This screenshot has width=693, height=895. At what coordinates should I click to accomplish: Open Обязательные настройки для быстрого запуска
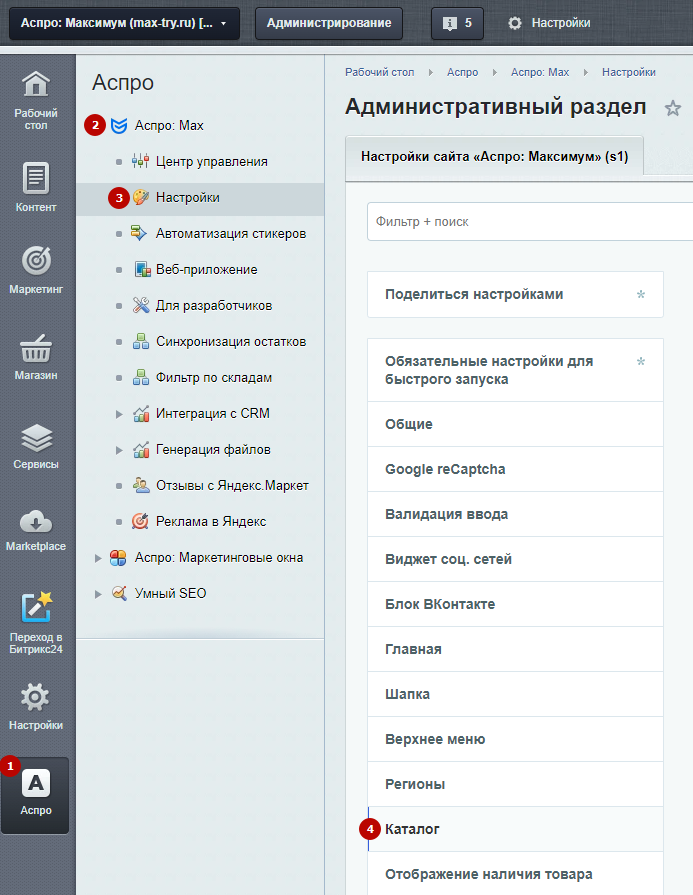tap(515, 370)
